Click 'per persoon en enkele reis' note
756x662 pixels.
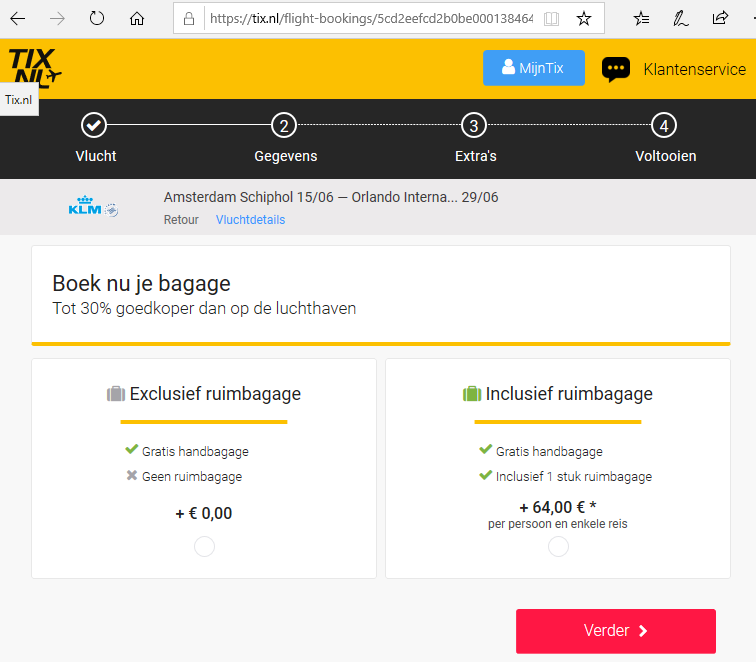(x=557, y=524)
